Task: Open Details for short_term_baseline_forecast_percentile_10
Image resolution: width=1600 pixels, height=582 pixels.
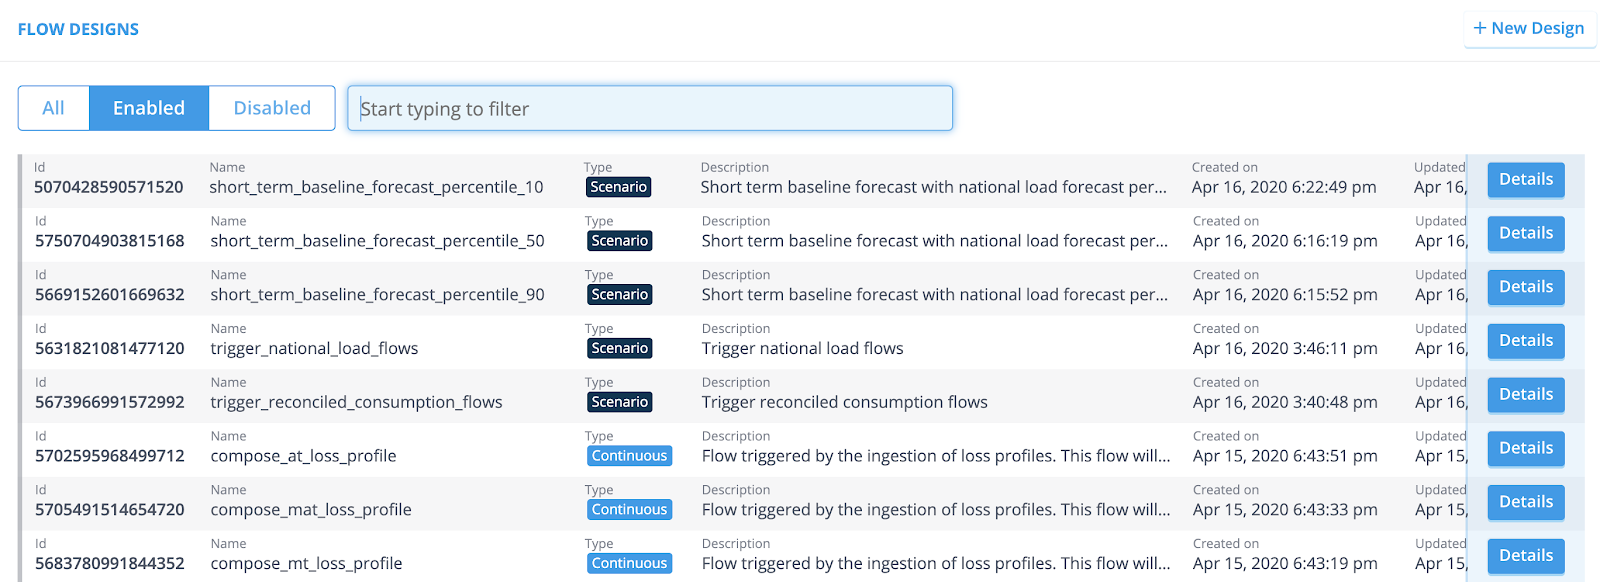Action: [x=1525, y=180]
